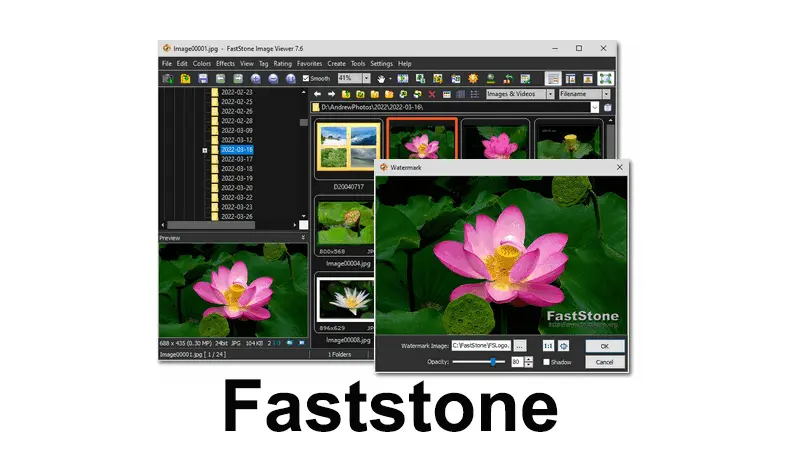Click the Acquire from scanner toolbar icon
Screen dimensions: 800x450
pos(168,79)
